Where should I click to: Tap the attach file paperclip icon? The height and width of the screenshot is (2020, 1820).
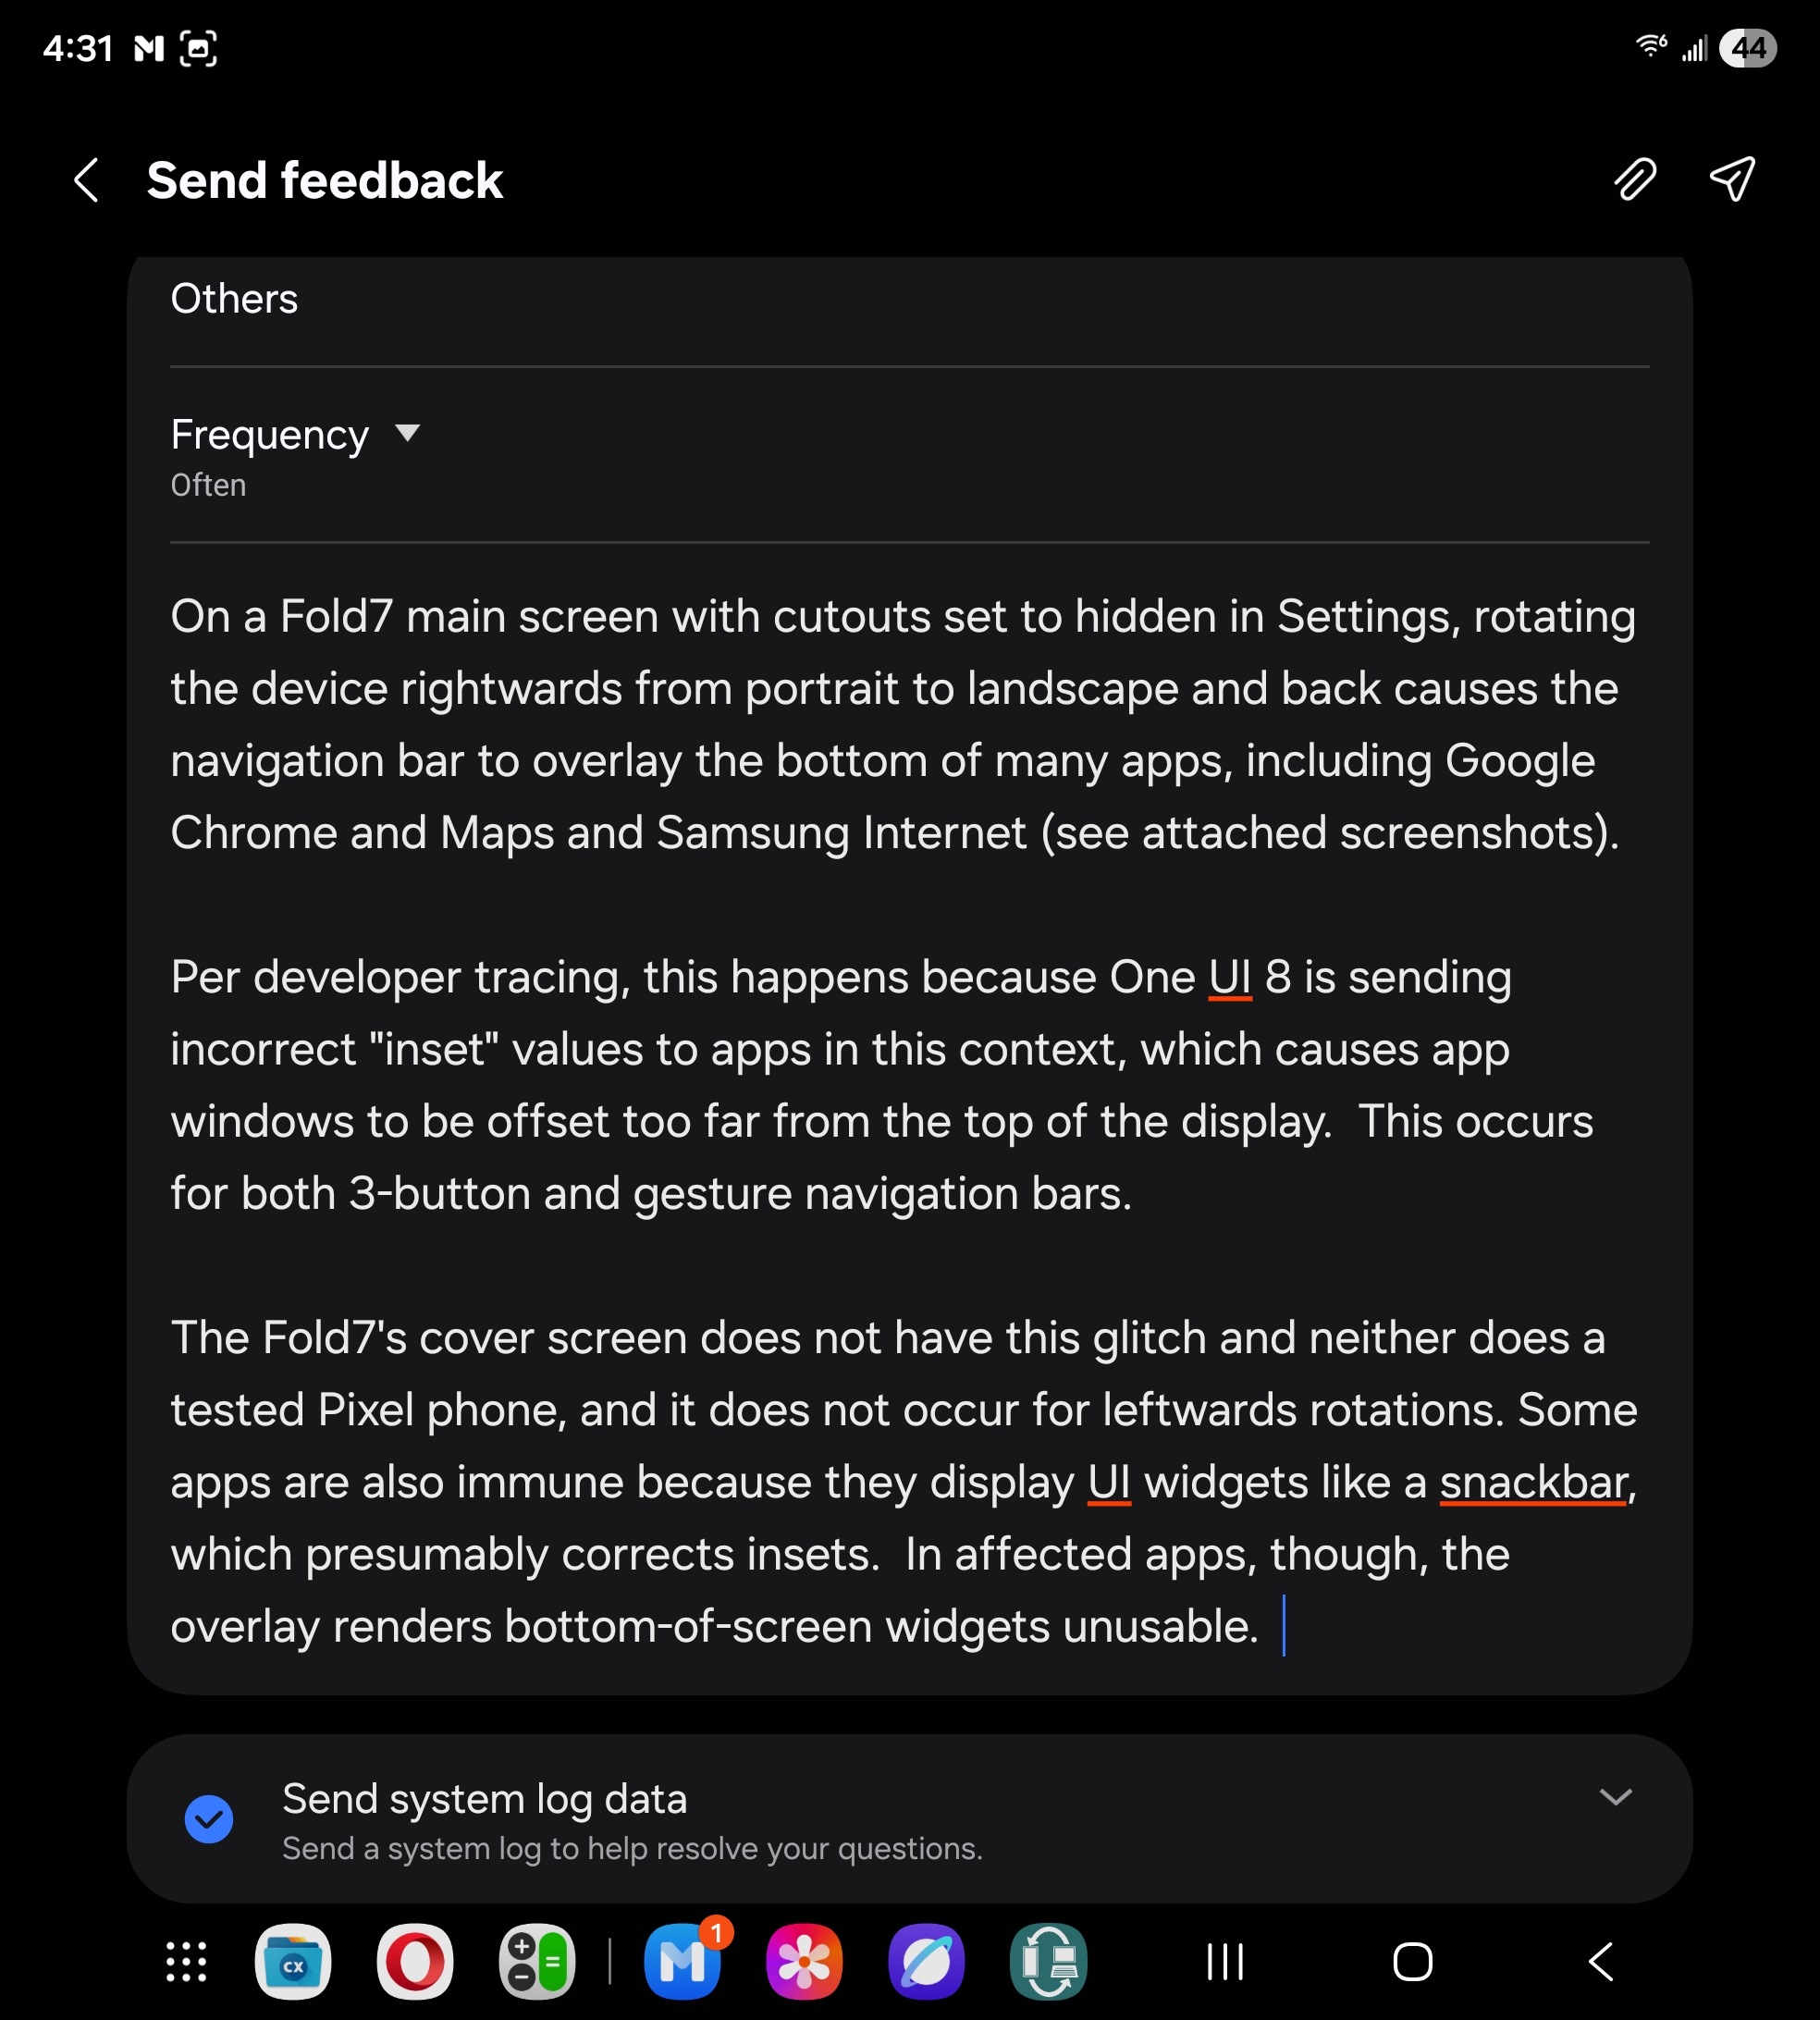pyautogui.click(x=1634, y=180)
